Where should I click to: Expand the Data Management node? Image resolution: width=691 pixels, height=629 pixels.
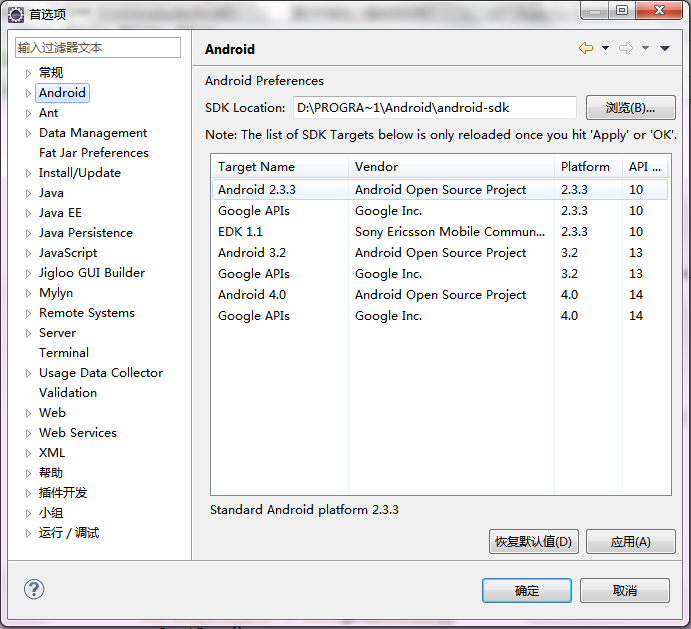pos(28,133)
